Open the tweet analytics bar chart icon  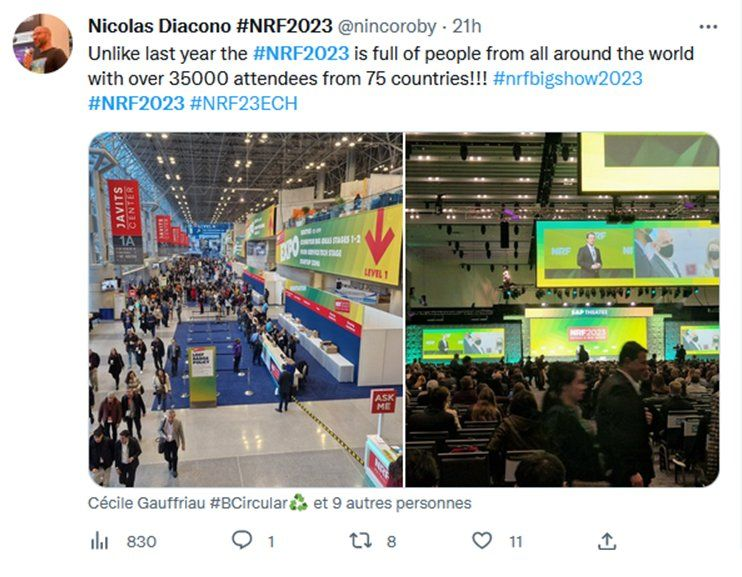coord(99,541)
